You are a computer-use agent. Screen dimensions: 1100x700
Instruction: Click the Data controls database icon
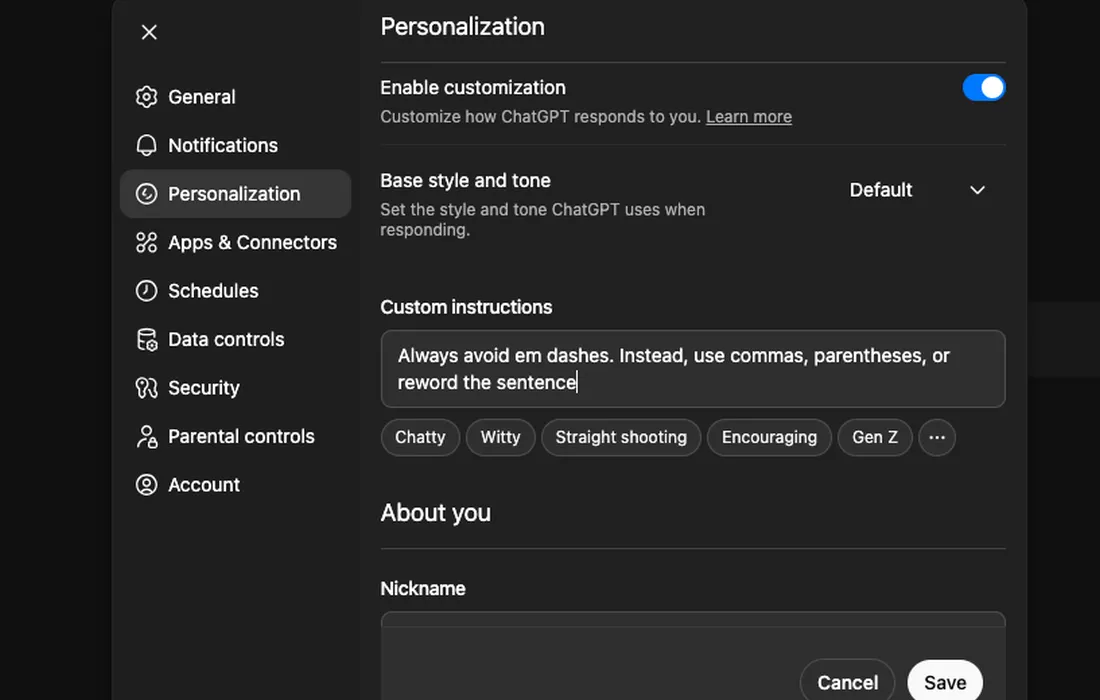pos(147,339)
